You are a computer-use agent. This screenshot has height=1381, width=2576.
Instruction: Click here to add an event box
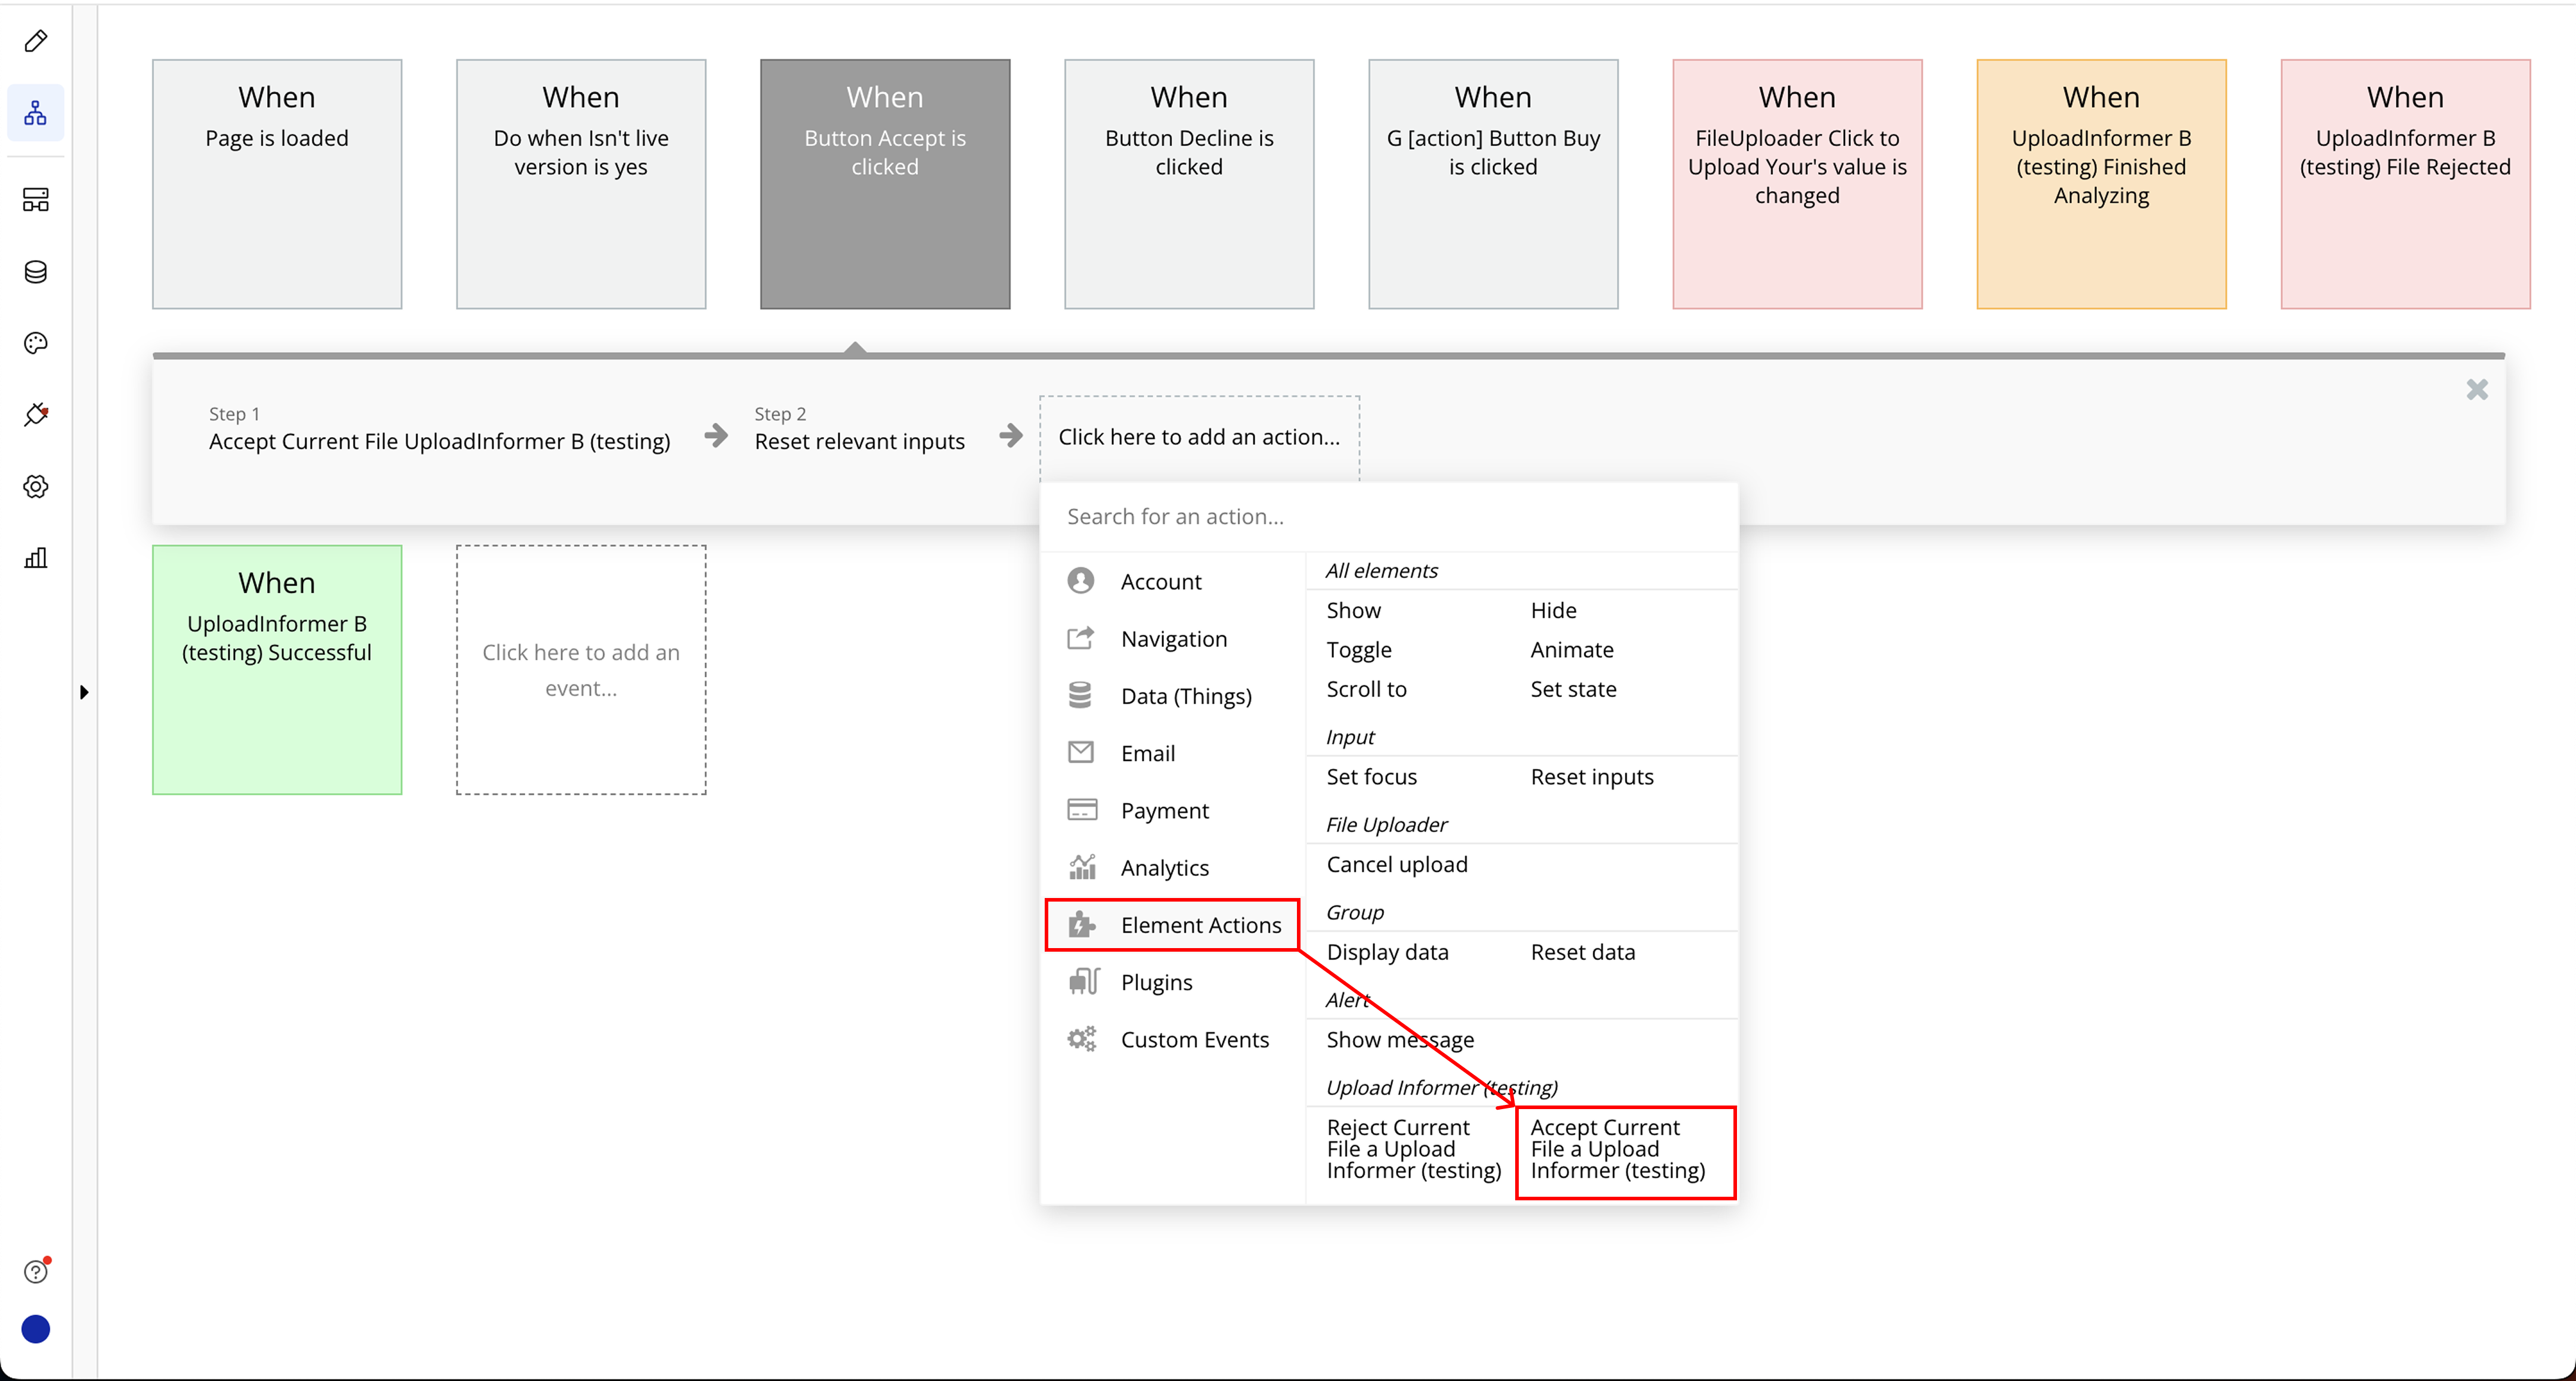click(x=581, y=670)
